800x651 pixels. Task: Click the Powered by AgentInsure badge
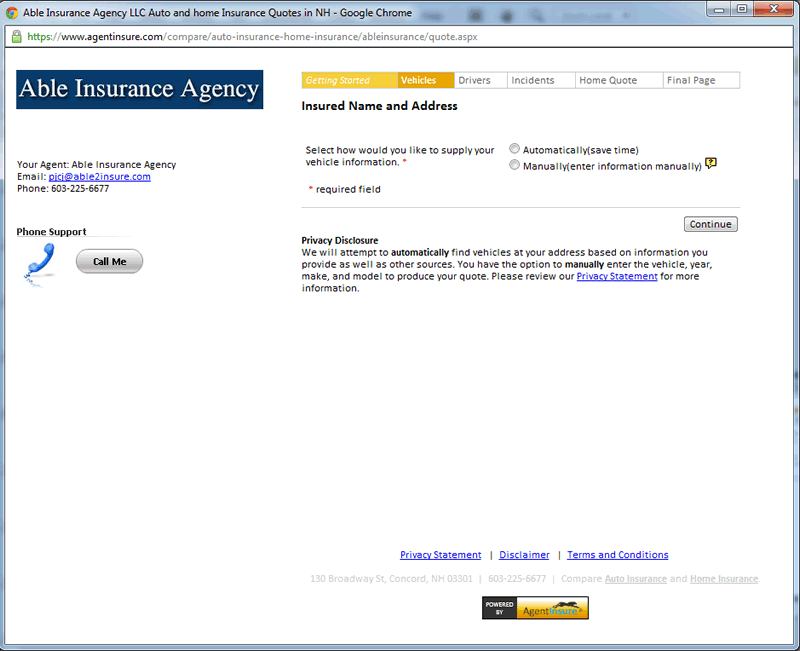click(x=535, y=608)
